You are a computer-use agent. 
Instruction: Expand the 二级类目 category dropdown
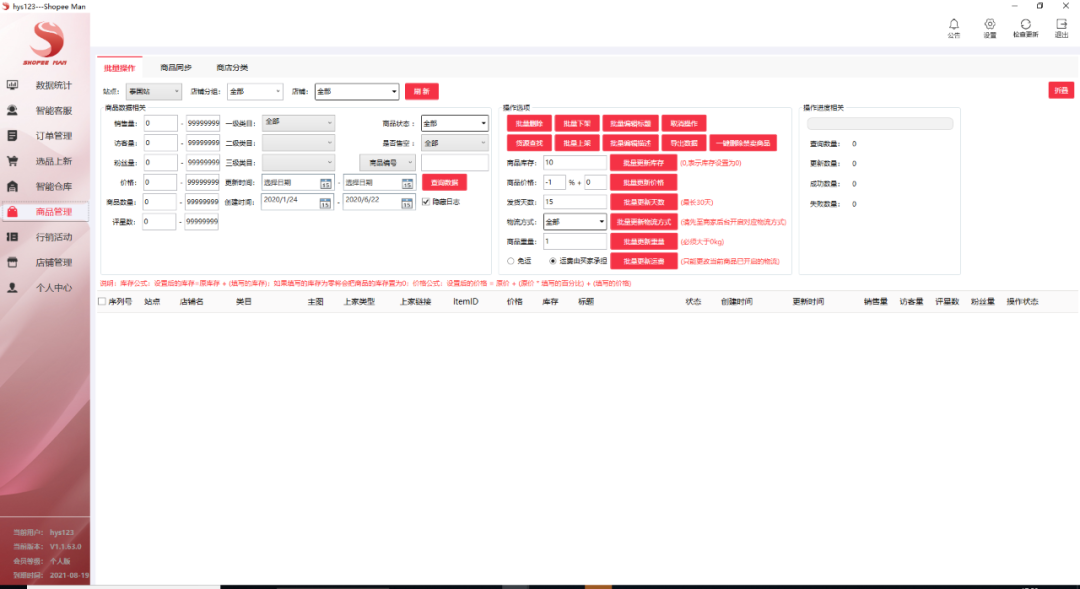(x=298, y=143)
